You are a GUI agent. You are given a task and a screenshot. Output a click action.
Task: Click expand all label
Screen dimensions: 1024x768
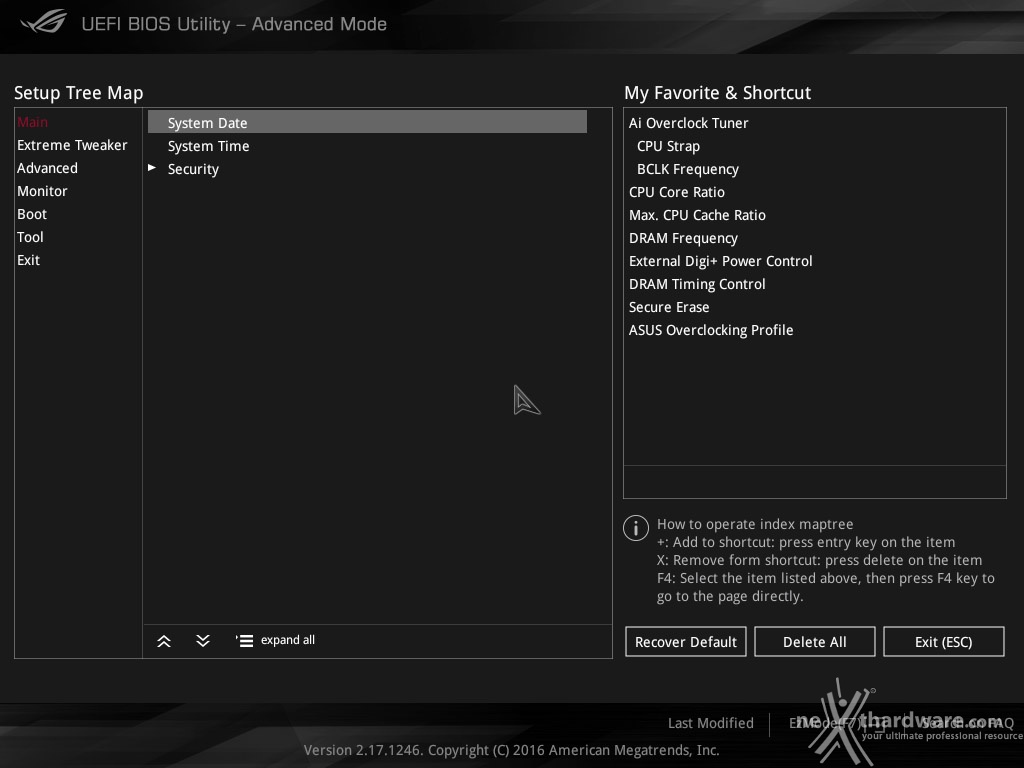287,640
